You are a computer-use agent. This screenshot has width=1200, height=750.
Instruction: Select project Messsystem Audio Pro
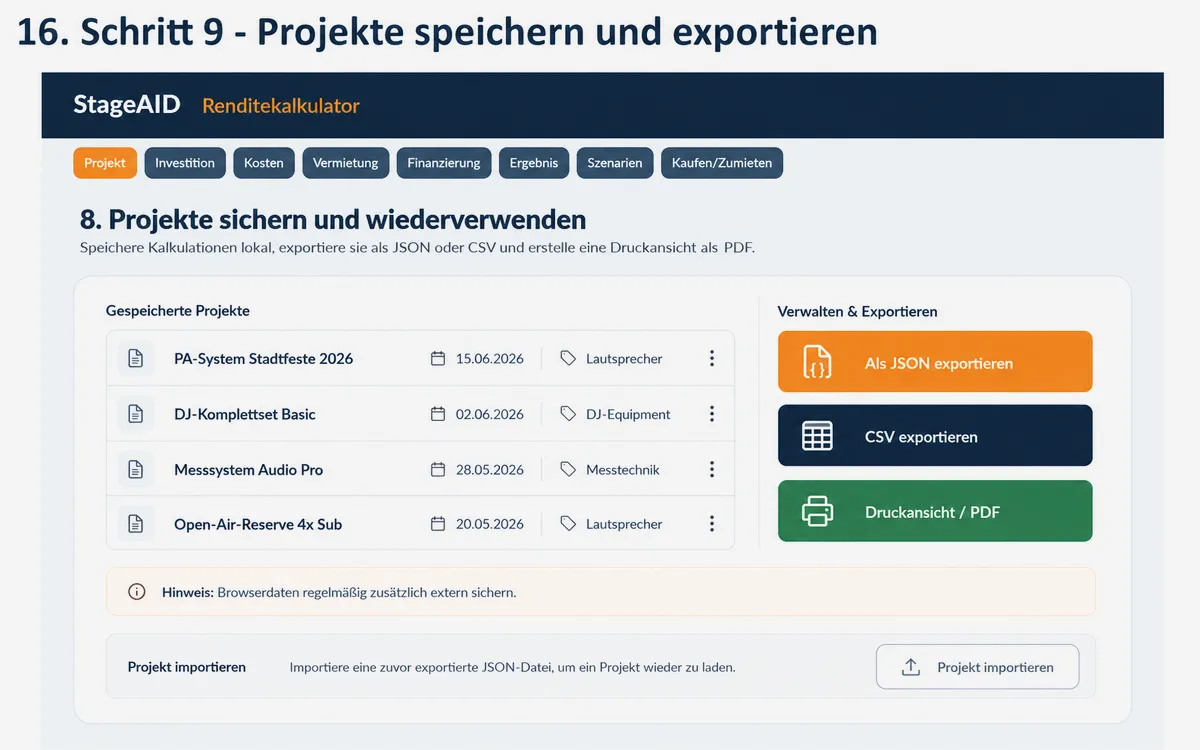pos(248,469)
